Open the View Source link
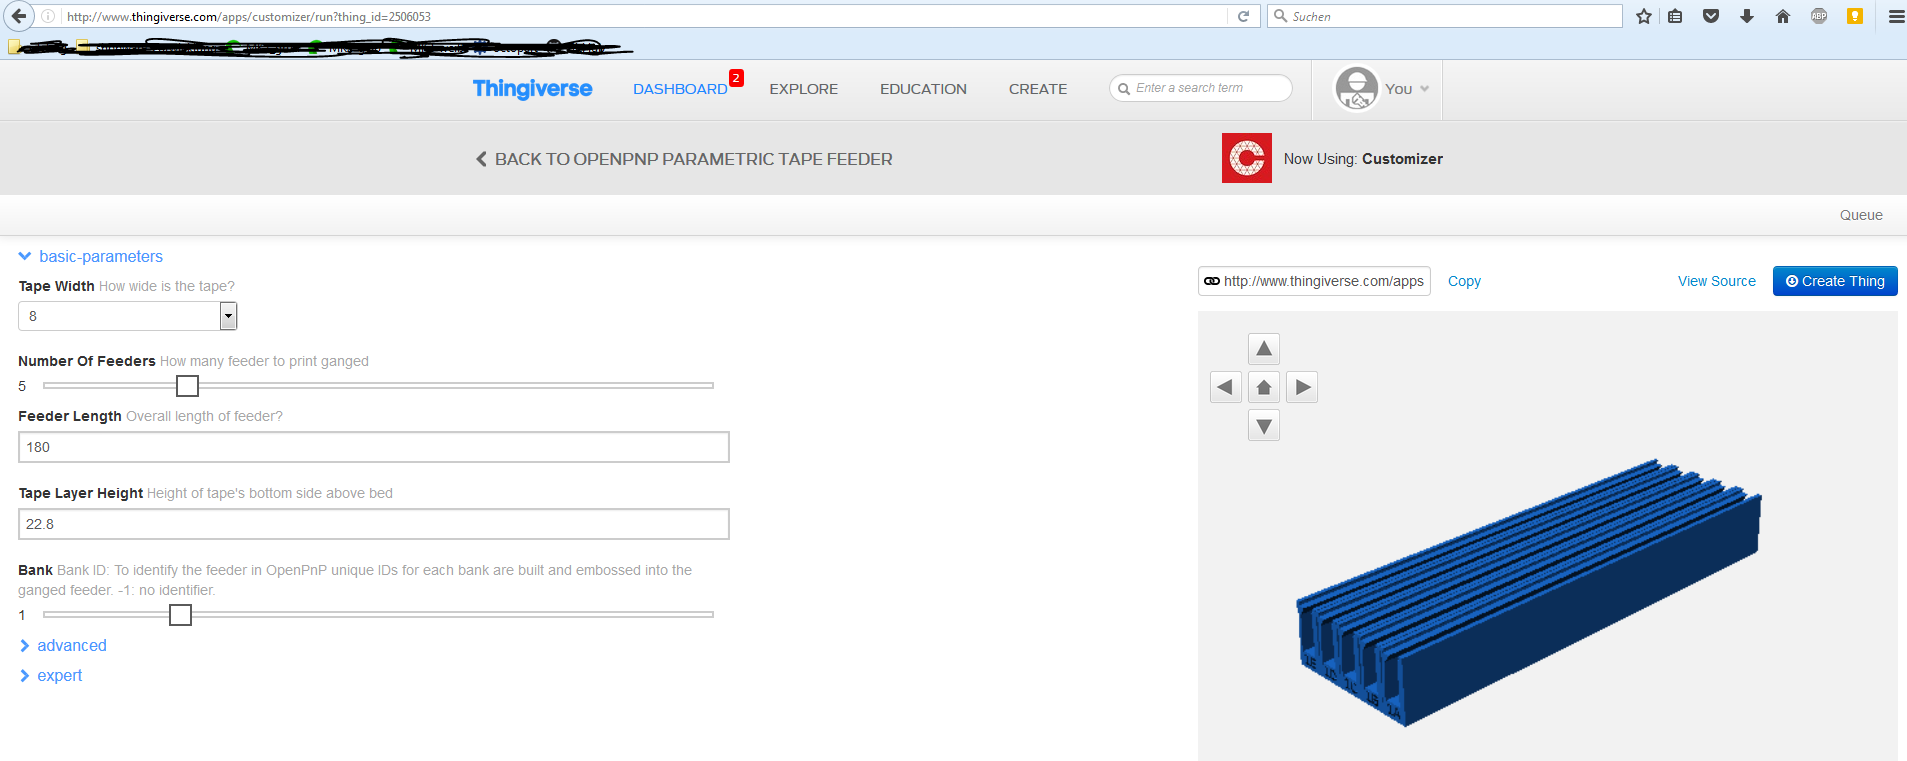 coord(1717,281)
